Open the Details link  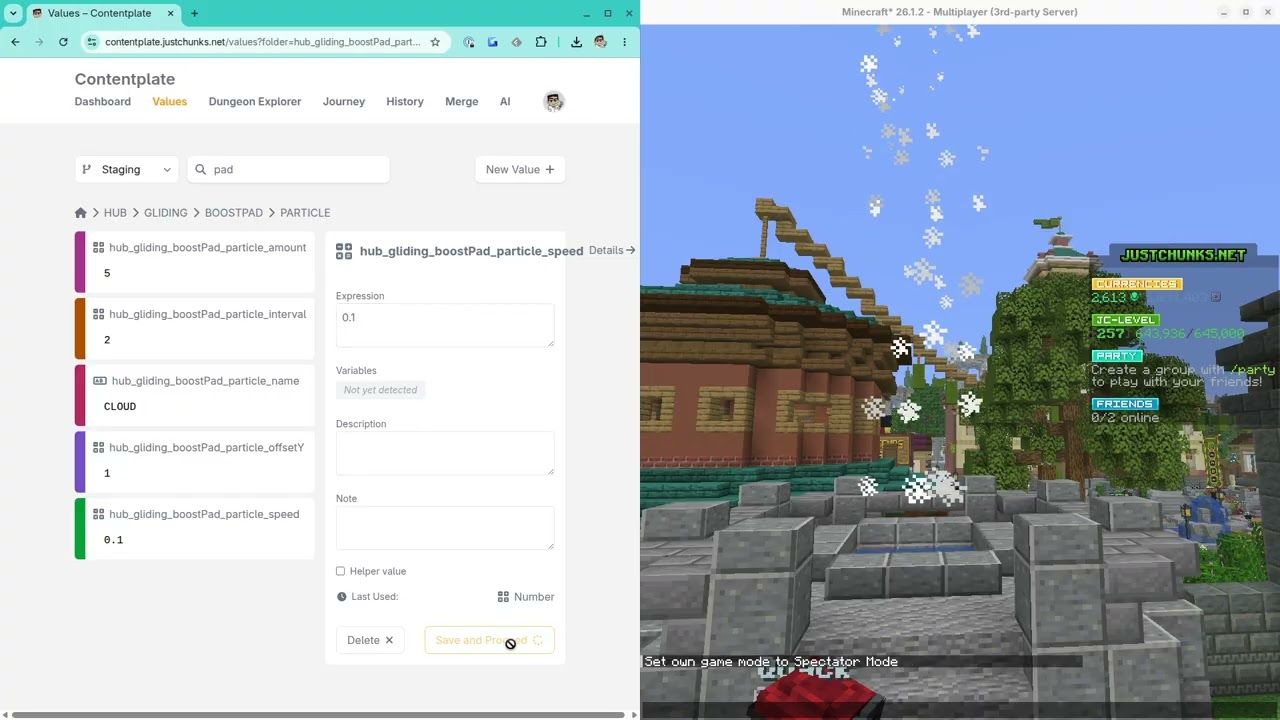tap(612, 250)
